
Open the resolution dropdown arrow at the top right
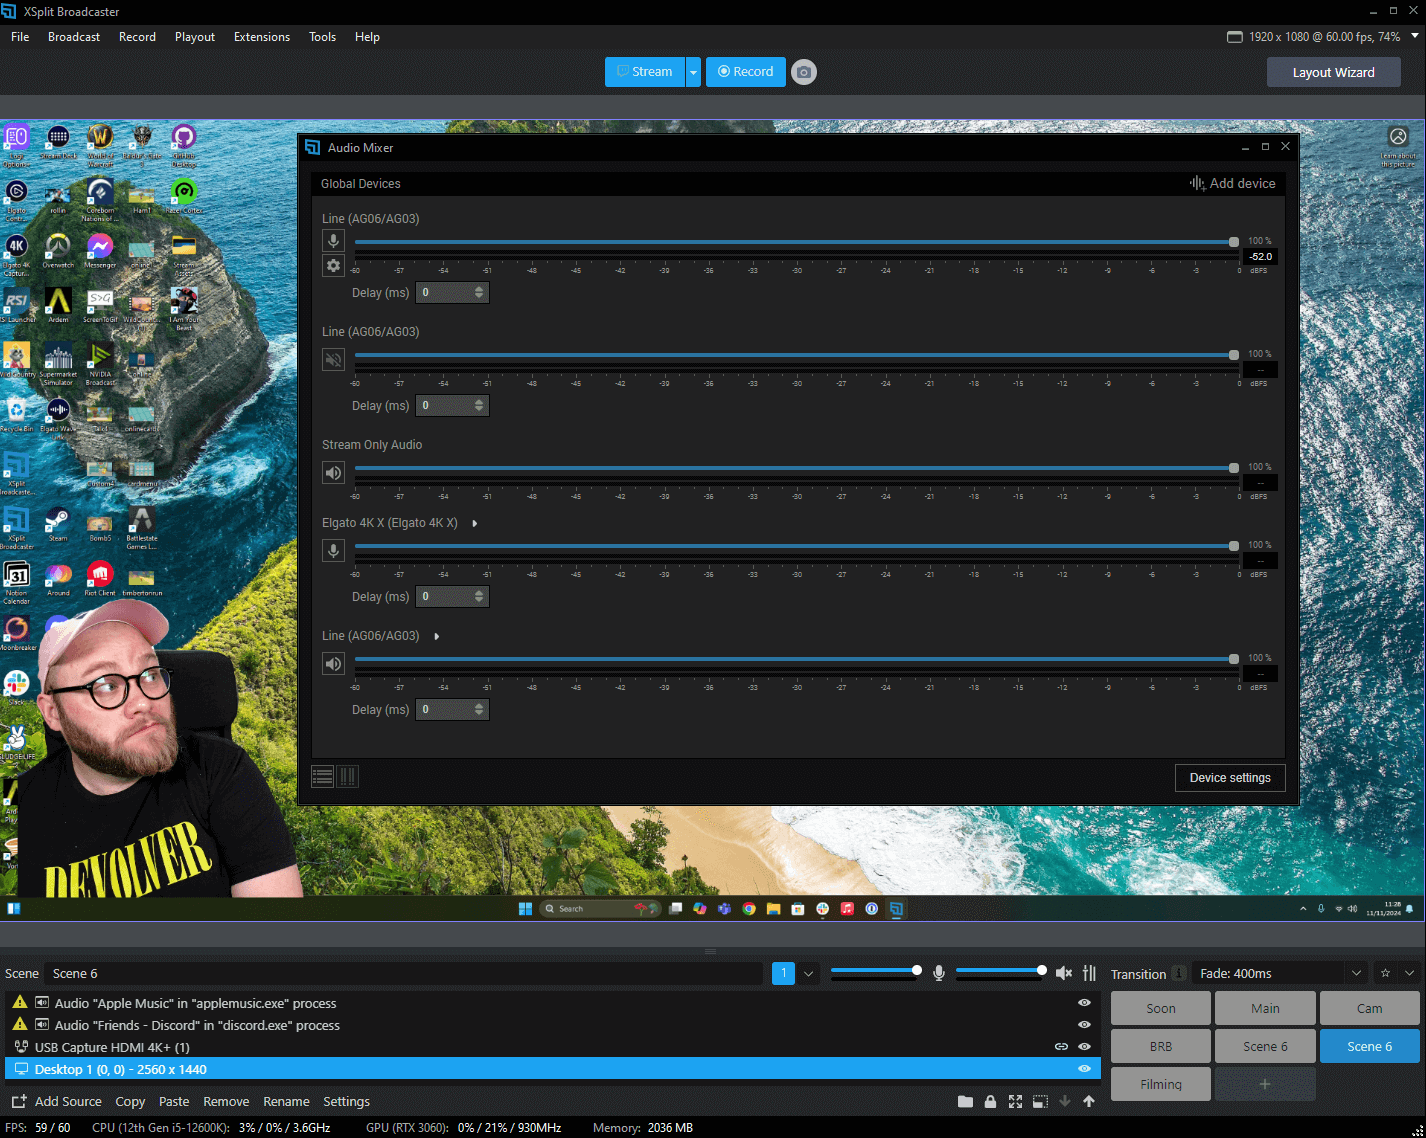(x=1414, y=36)
